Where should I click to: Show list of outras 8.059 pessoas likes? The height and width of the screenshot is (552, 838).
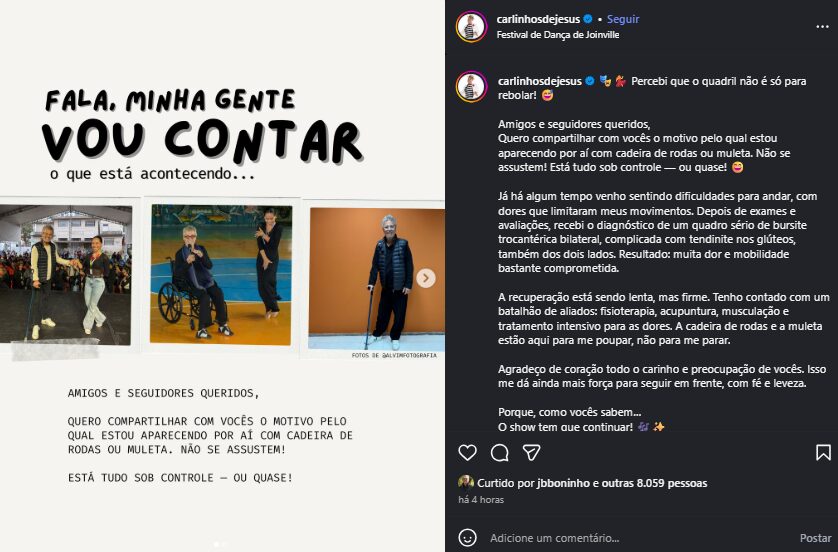point(654,483)
